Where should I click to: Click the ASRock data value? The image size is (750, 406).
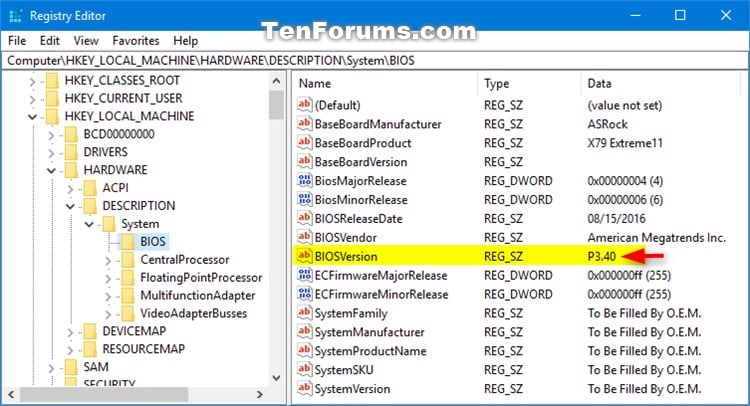[x=607, y=124]
